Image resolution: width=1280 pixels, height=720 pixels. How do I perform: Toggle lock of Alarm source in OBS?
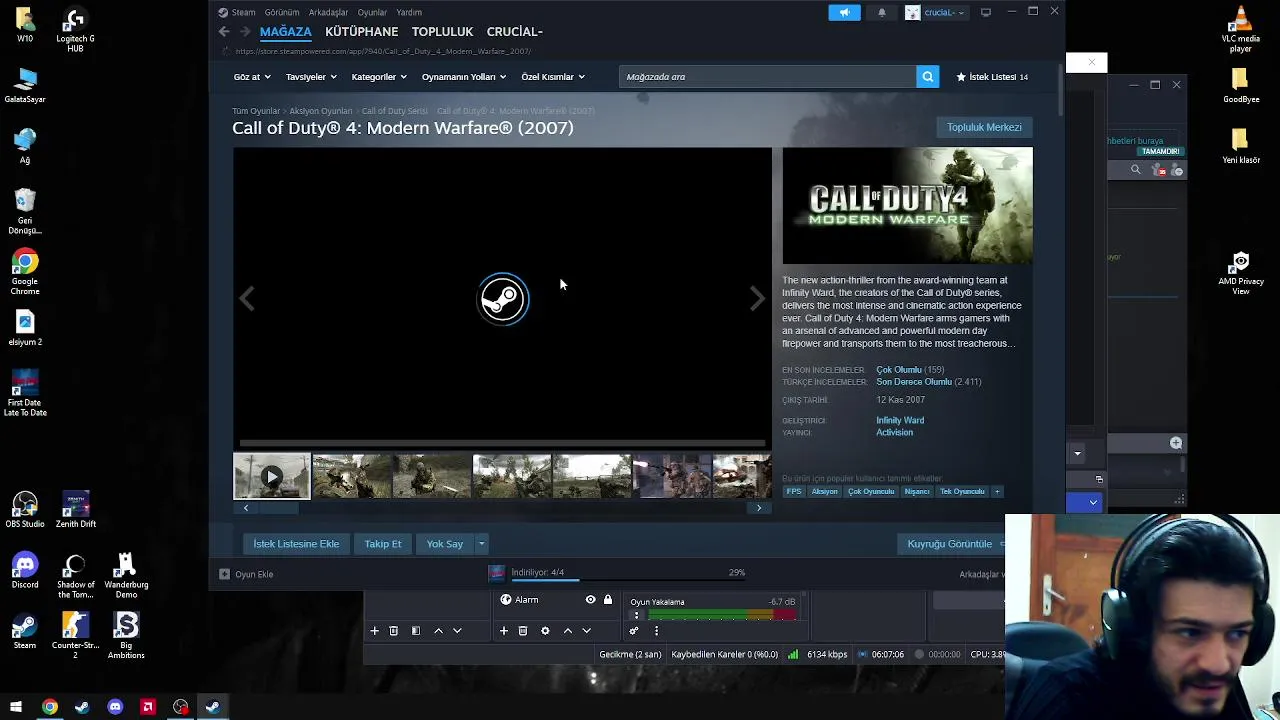coord(608,600)
